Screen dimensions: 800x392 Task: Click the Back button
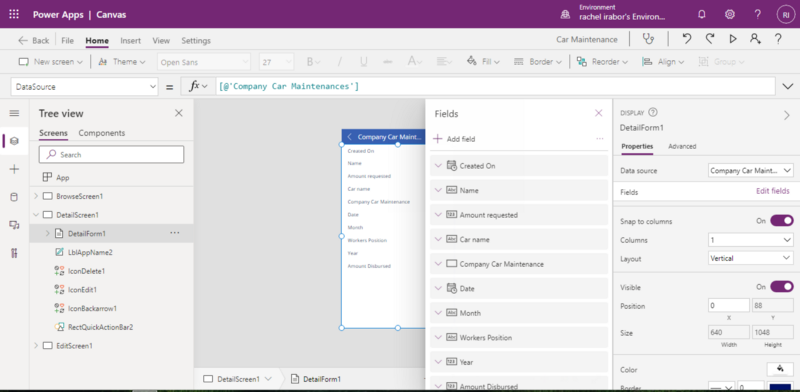pos(34,40)
